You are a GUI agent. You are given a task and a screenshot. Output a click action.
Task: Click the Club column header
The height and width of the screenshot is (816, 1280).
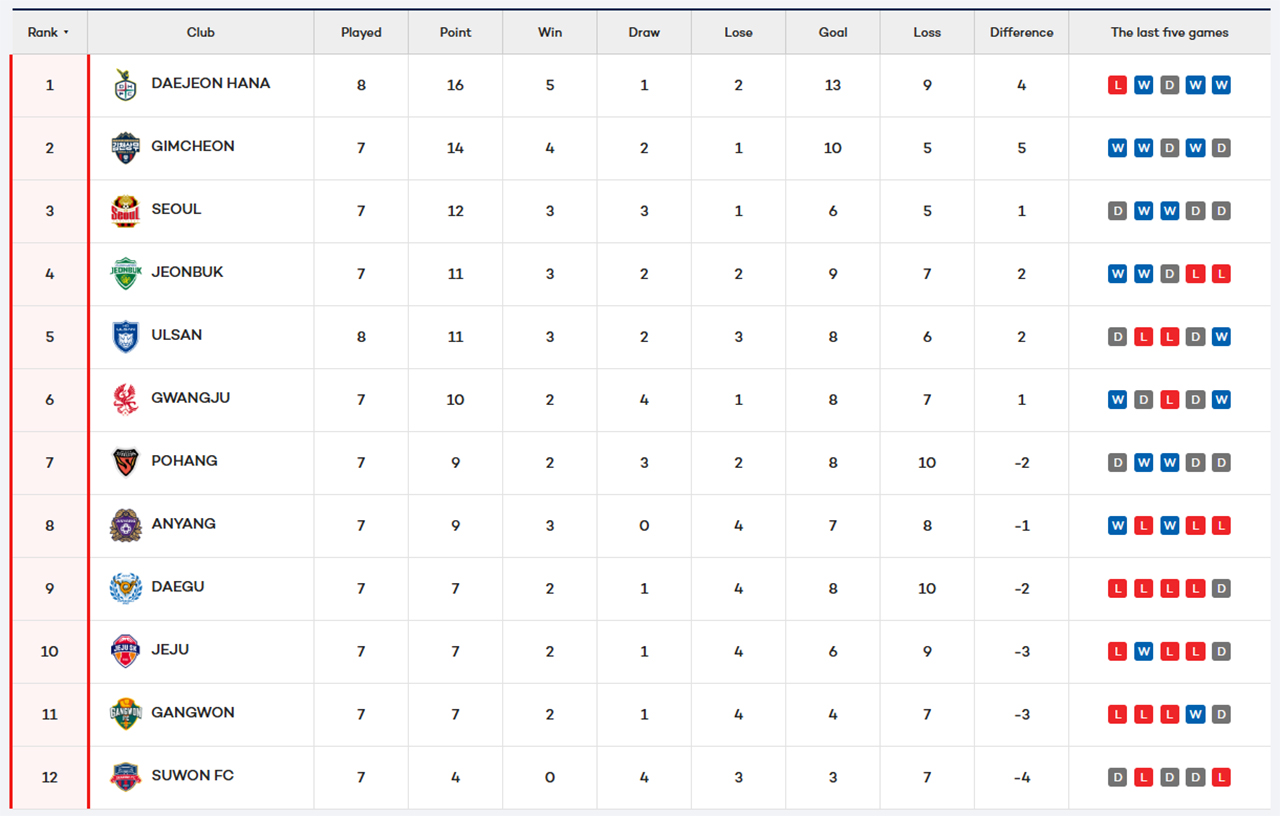(200, 32)
